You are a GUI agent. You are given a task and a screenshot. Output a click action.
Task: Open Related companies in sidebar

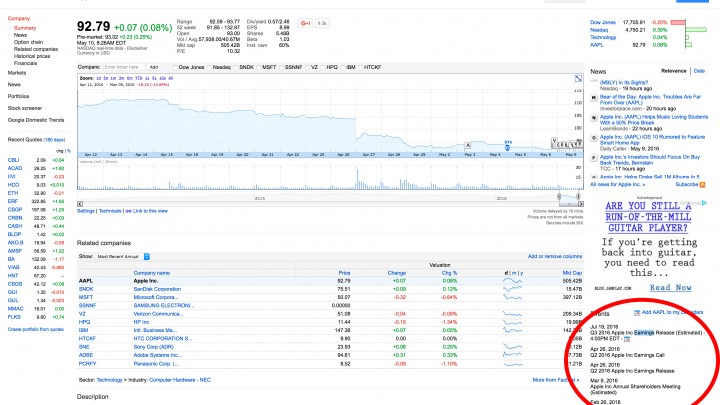coord(36,49)
